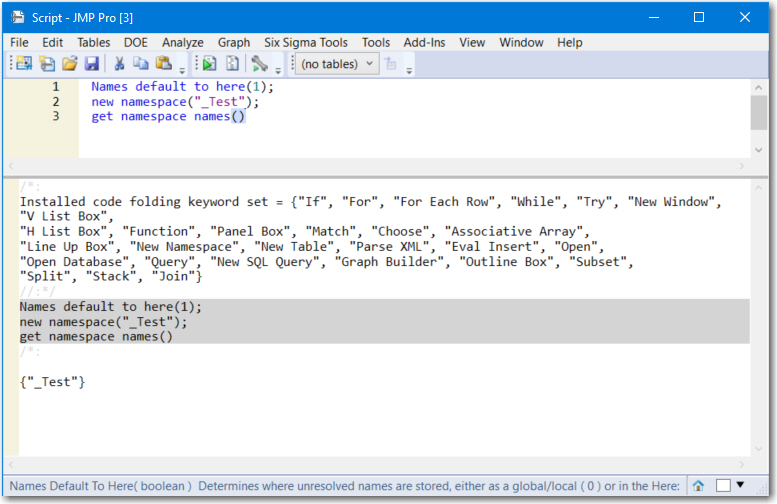Image resolution: width=777 pixels, height=504 pixels.
Task: Click log line starting with "Split", "Stack"
Action: 111,277
